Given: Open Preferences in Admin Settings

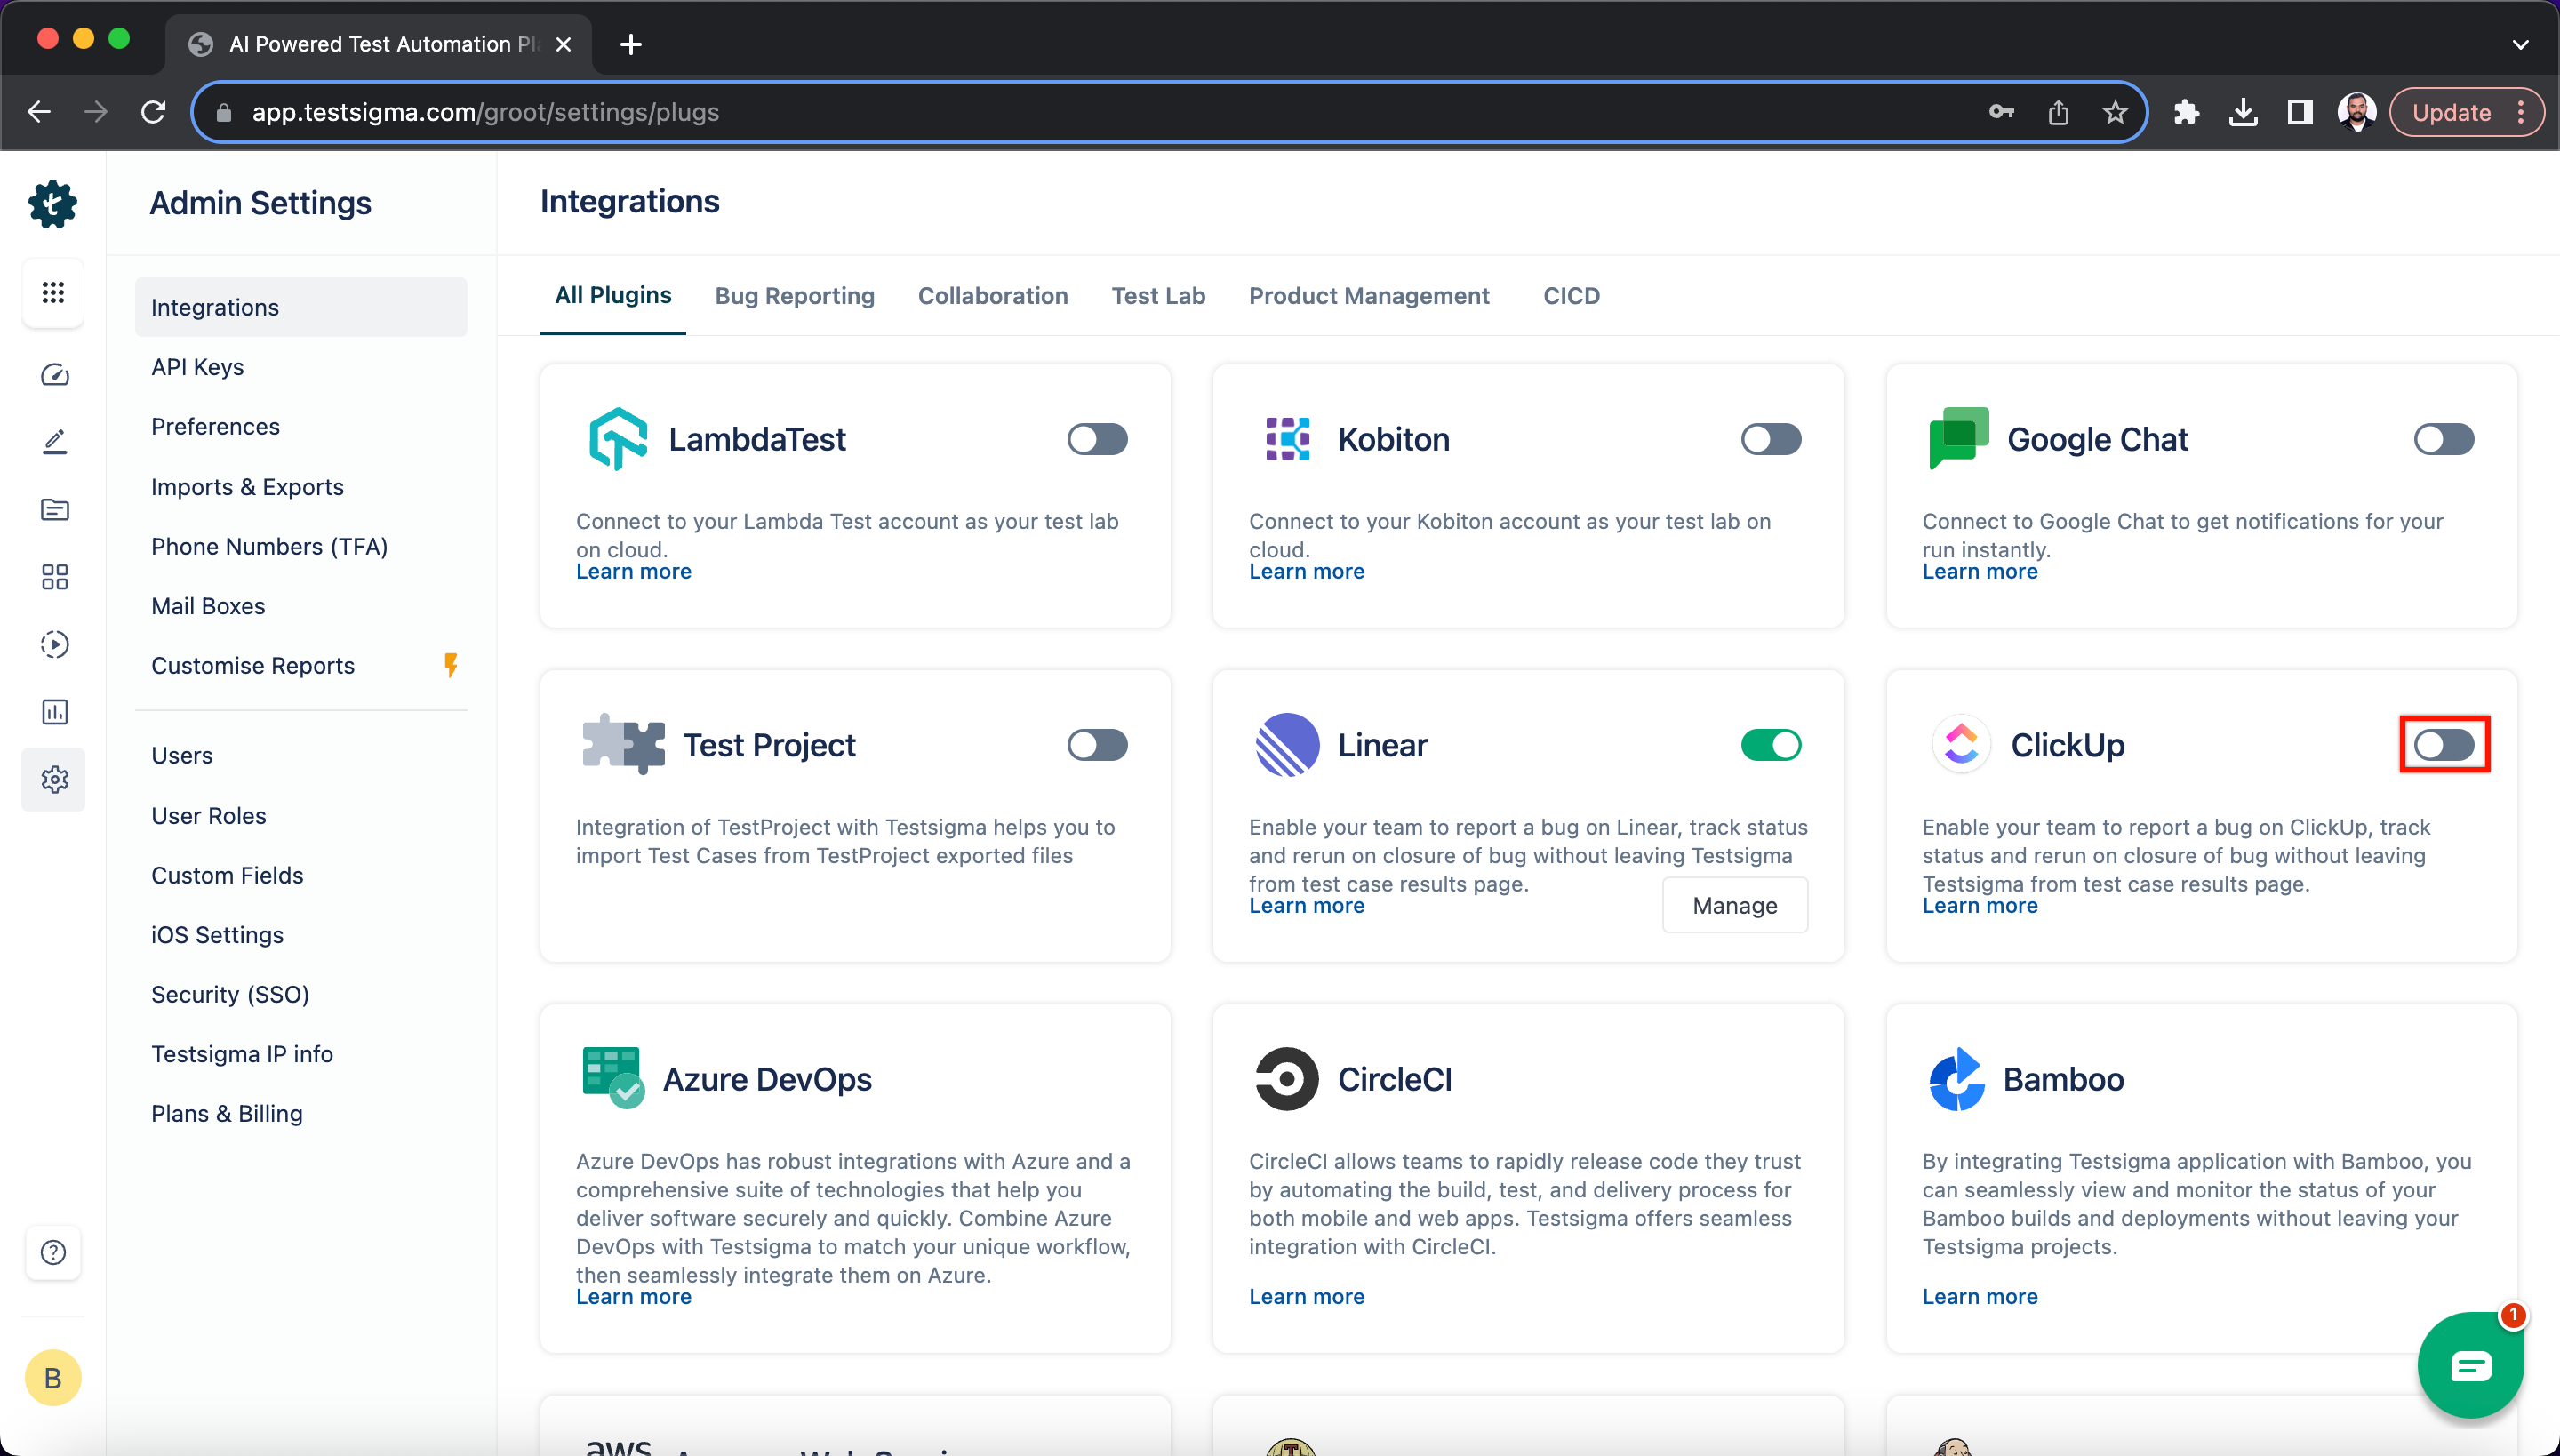Looking at the screenshot, I should point(300,426).
